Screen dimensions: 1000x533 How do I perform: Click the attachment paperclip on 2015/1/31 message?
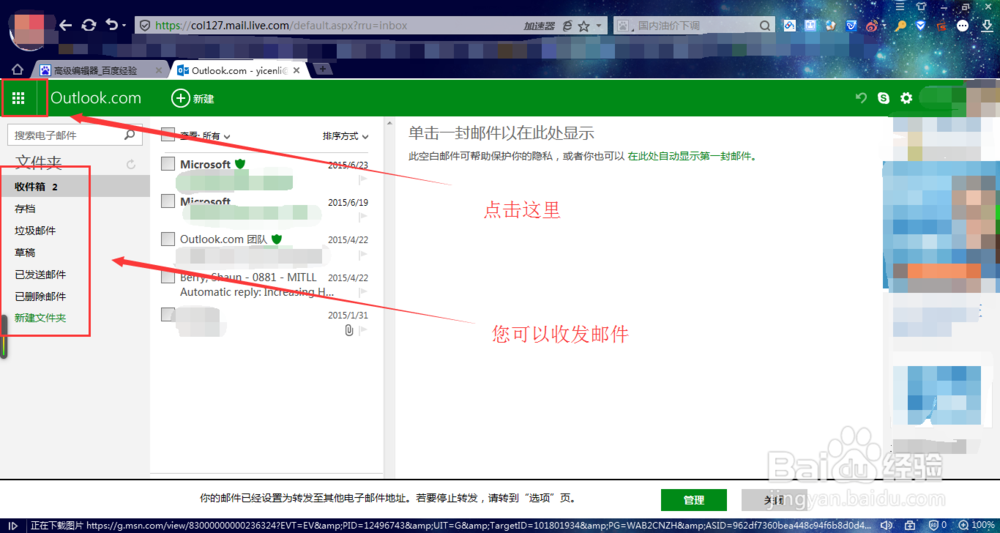tap(348, 330)
